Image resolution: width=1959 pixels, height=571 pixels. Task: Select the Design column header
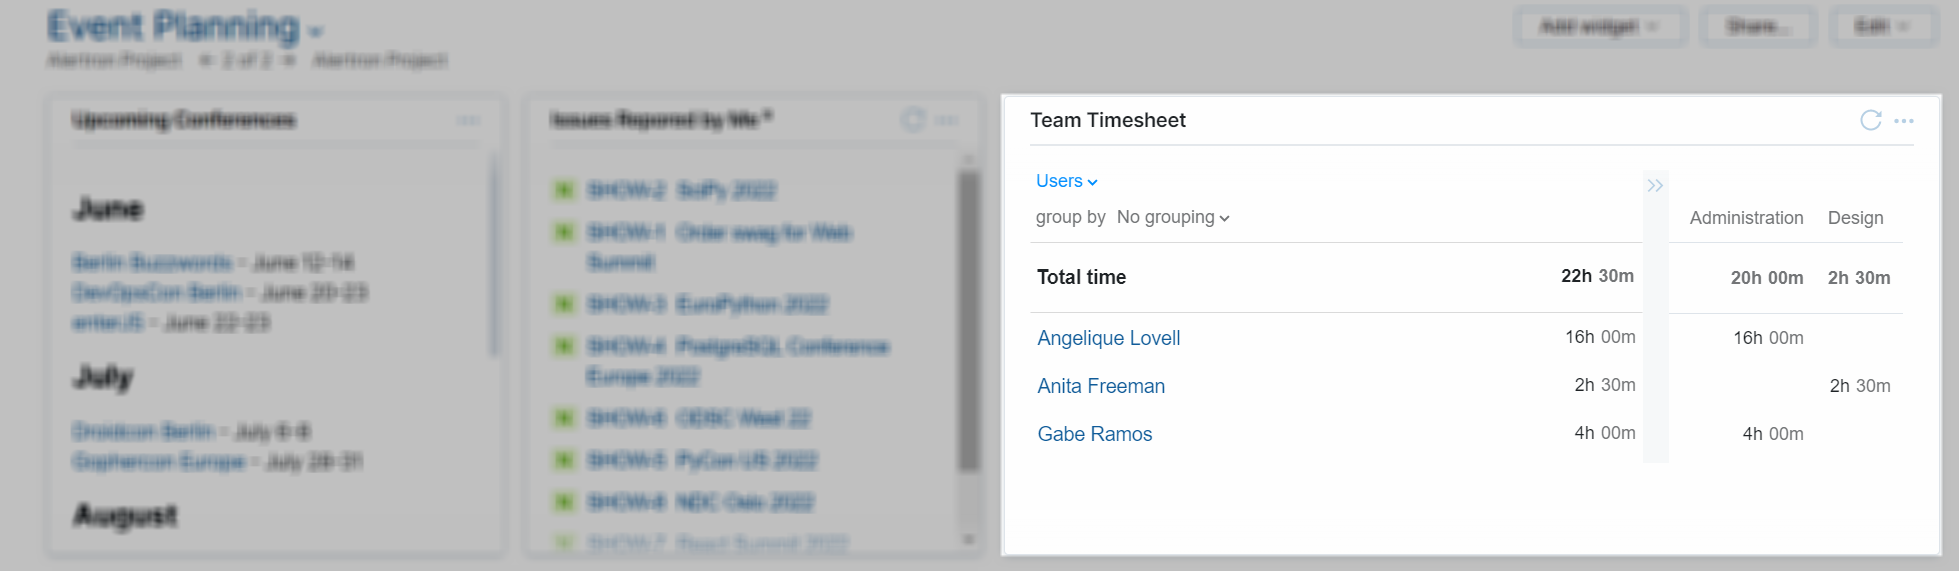tap(1855, 218)
